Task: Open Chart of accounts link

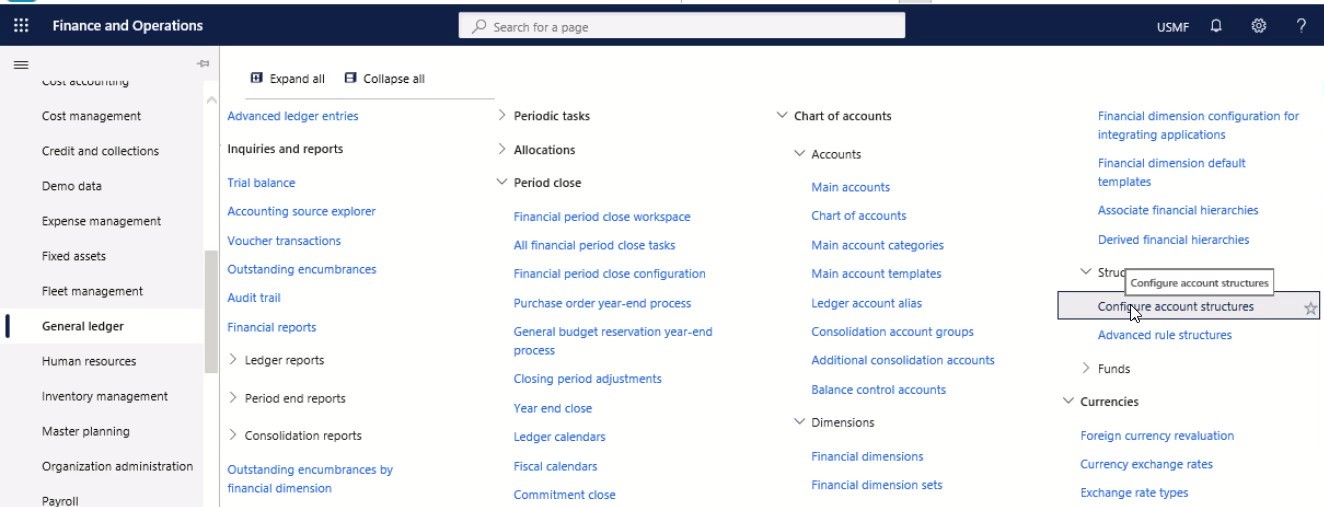Action: tap(859, 215)
